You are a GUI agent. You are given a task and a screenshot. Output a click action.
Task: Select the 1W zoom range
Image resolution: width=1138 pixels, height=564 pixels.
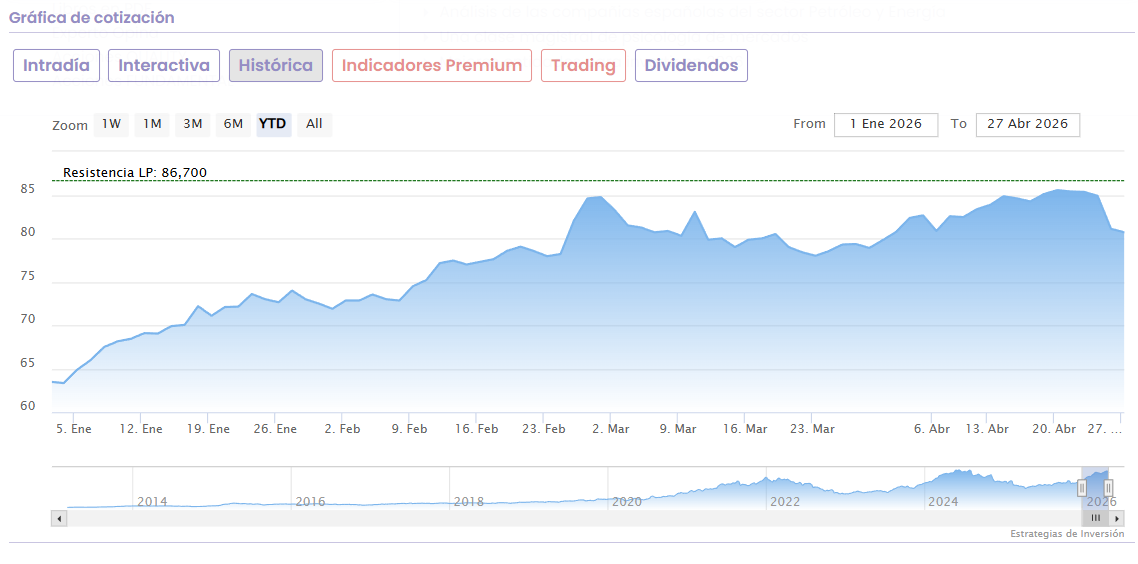pyautogui.click(x=111, y=124)
